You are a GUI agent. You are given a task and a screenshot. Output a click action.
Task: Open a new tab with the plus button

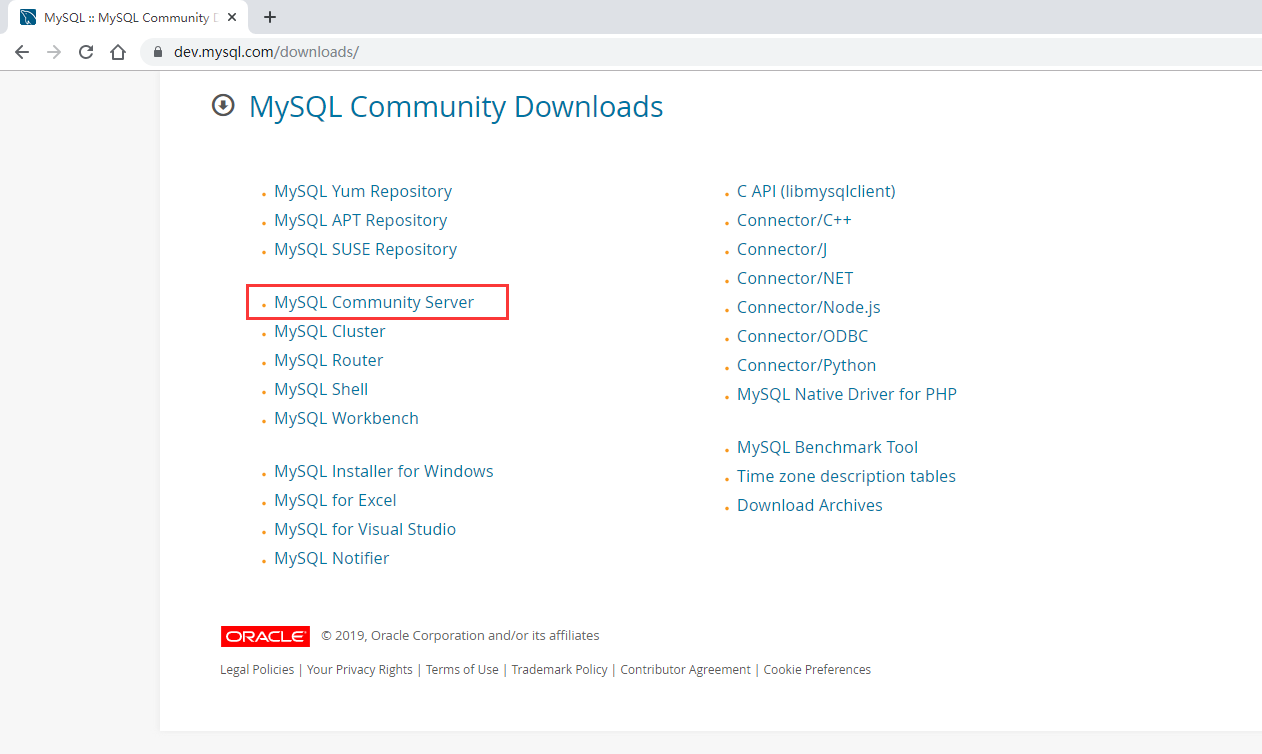tap(270, 17)
